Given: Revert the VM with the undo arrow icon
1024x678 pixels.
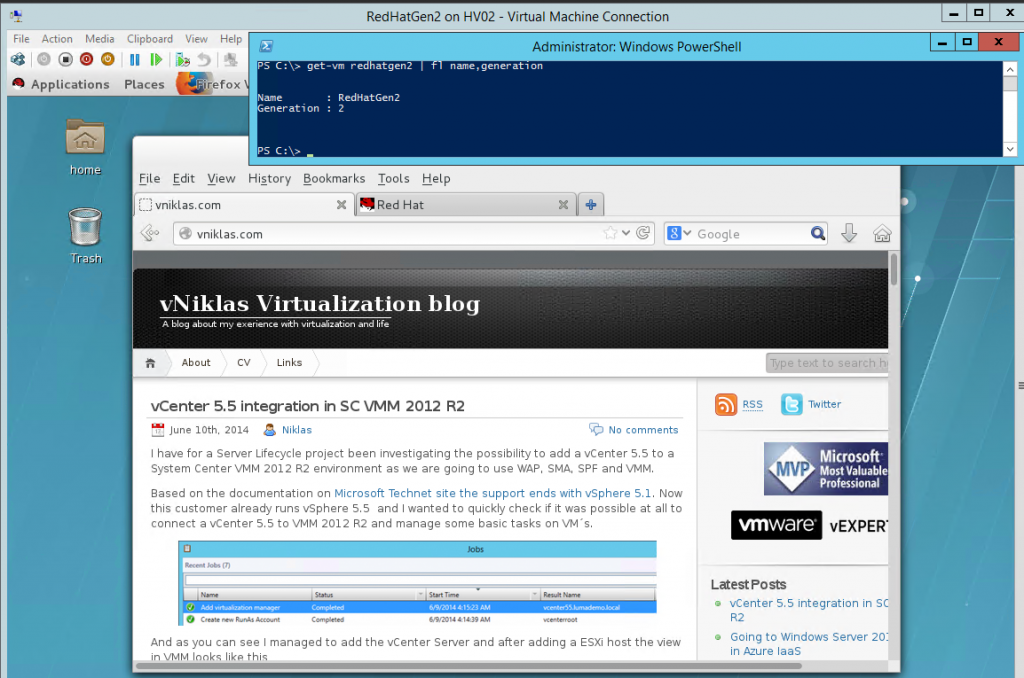Looking at the screenshot, I should pos(204,59).
